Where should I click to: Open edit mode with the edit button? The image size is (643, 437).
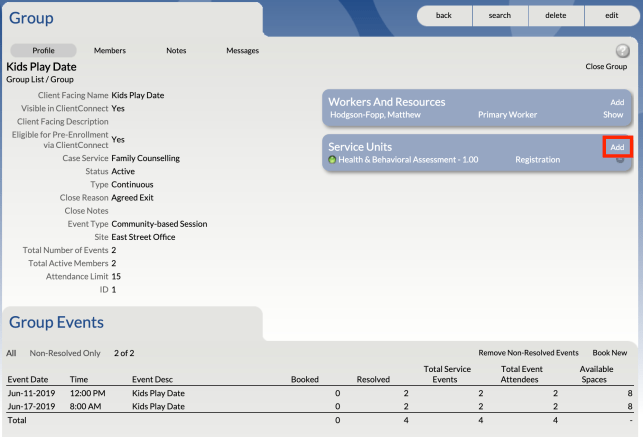(x=611, y=16)
